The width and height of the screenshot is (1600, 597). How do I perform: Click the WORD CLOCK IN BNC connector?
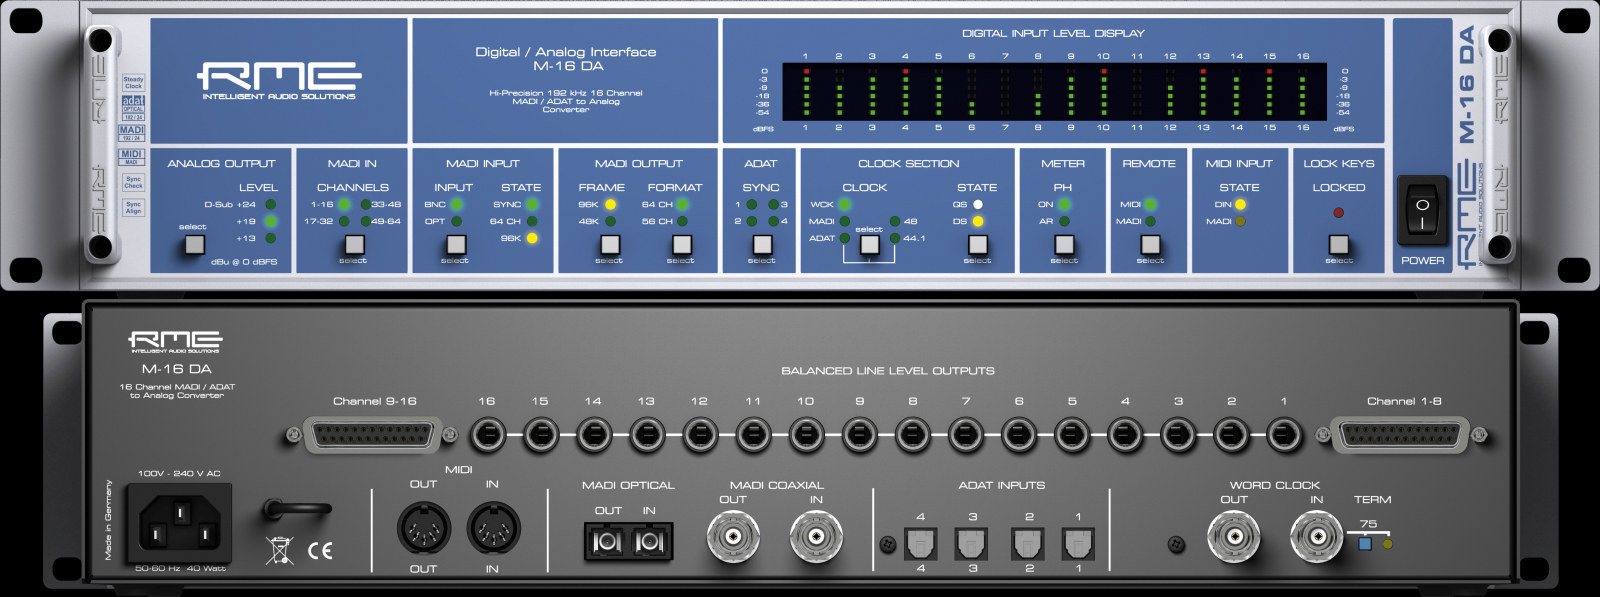pyautogui.click(x=1317, y=537)
